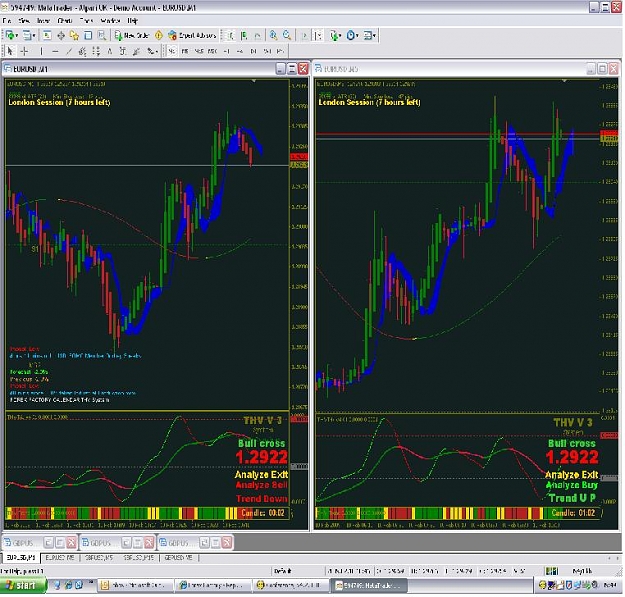Click the New Chart toolbar icon
The width and height of the screenshot is (625, 597).
[10, 35]
